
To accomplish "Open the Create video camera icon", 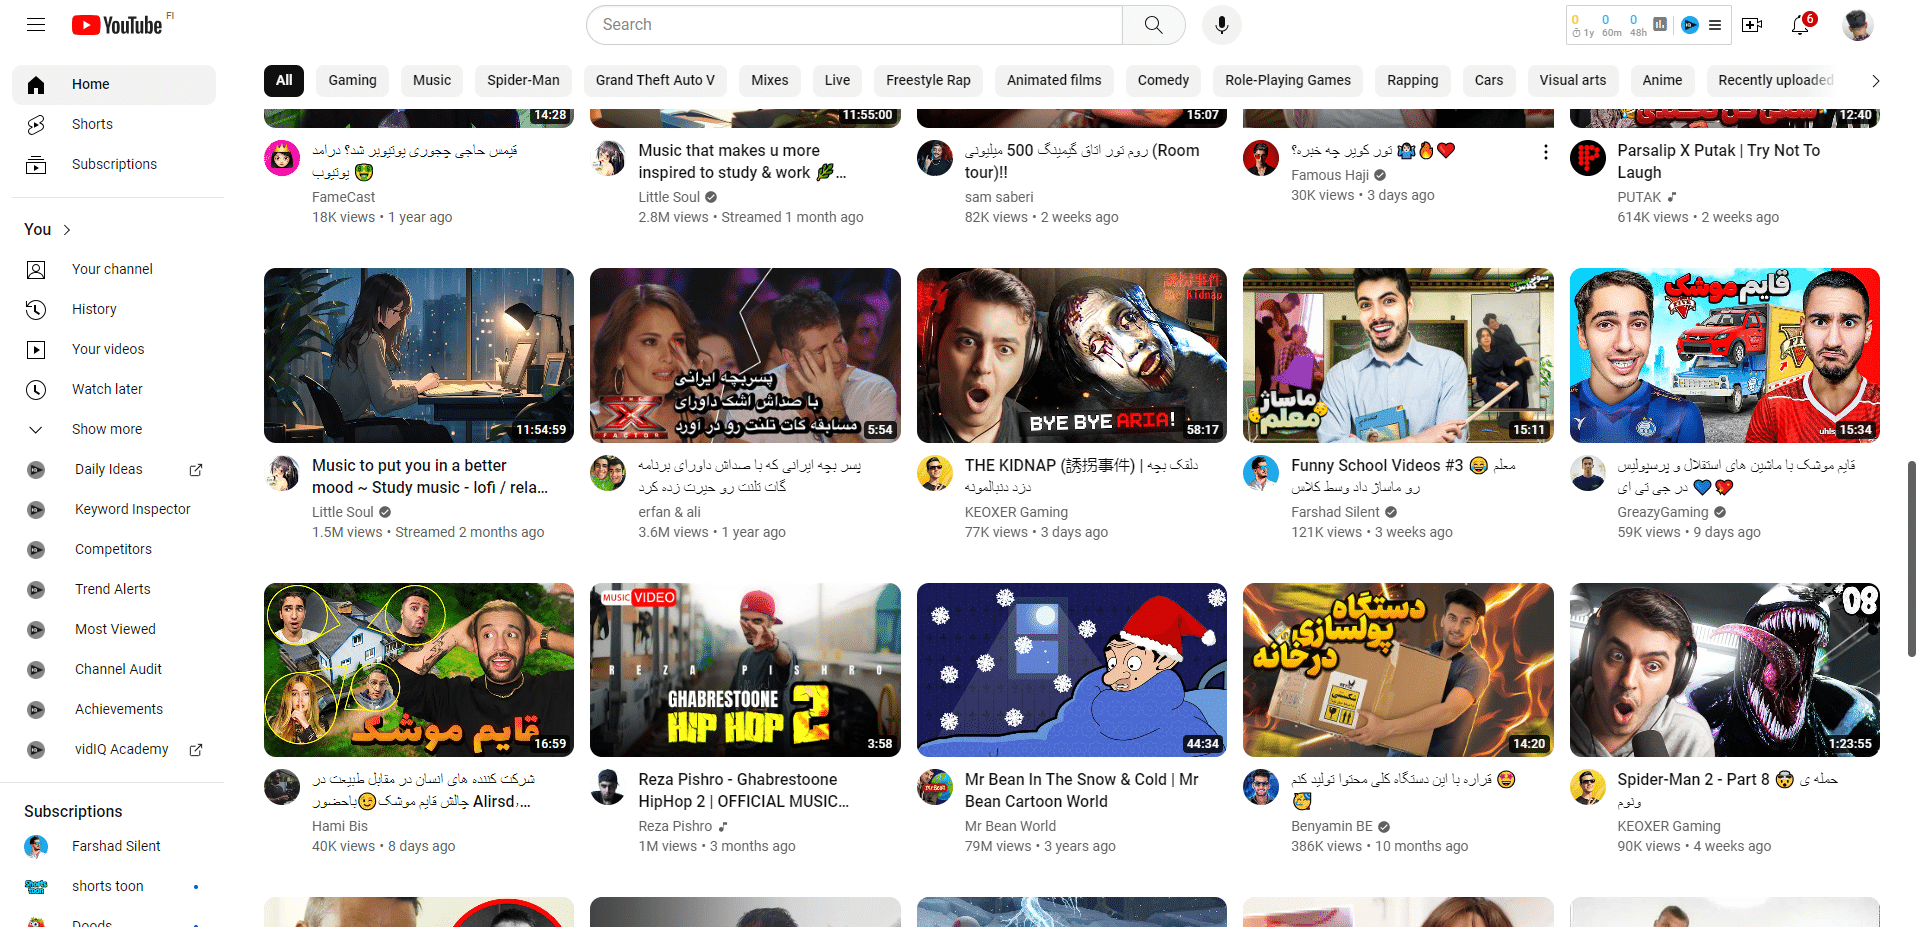I will click(x=1752, y=25).
